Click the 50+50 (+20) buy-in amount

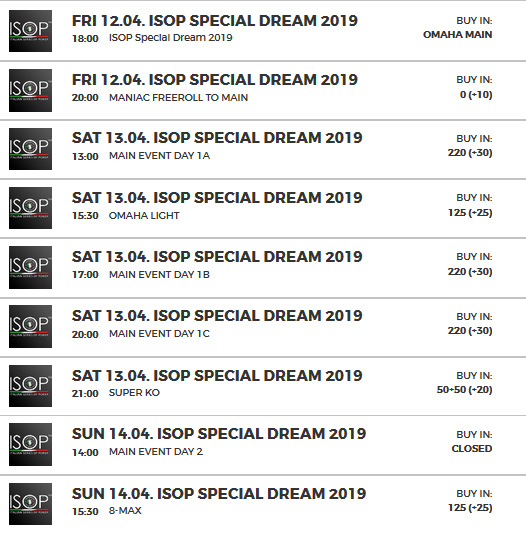(464, 390)
